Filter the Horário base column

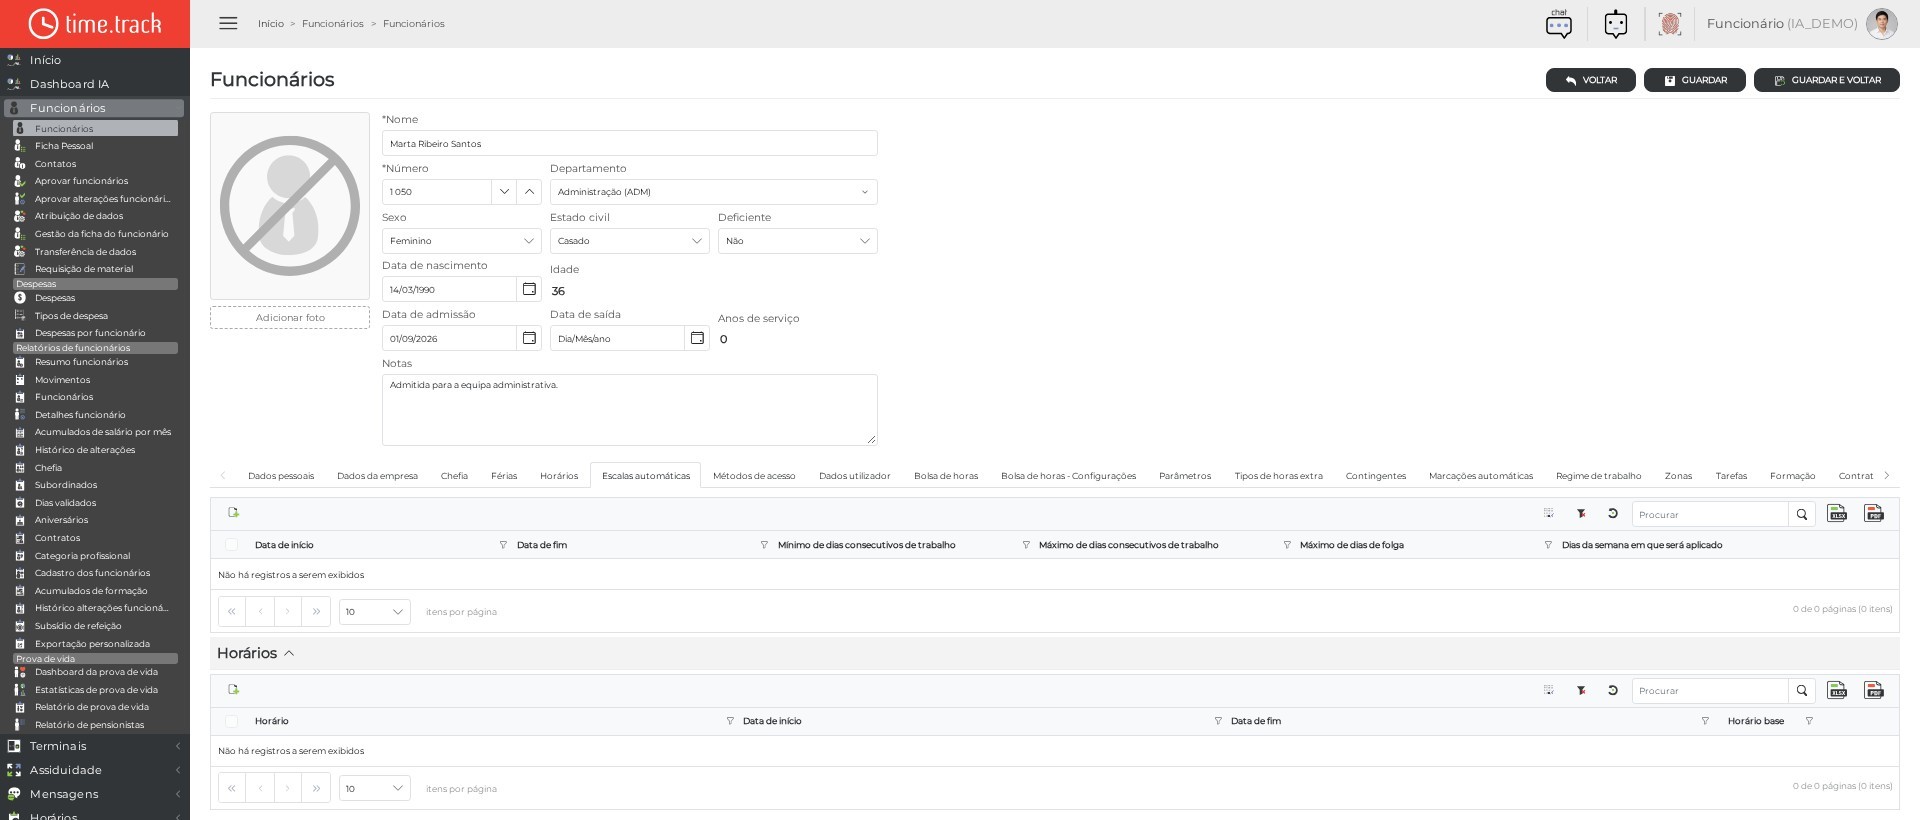click(1808, 721)
